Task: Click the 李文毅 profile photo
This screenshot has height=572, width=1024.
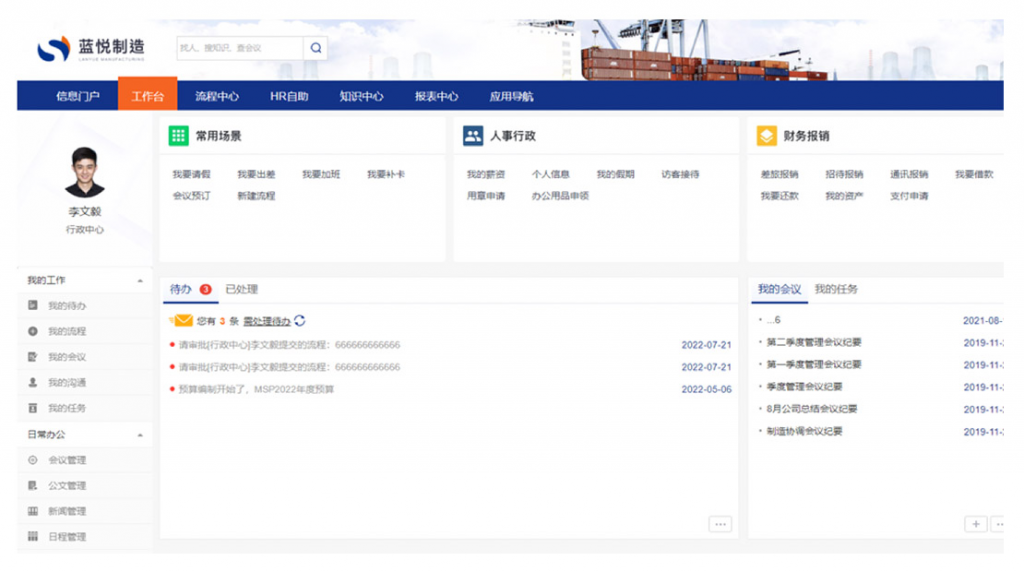Action: pyautogui.click(x=85, y=172)
